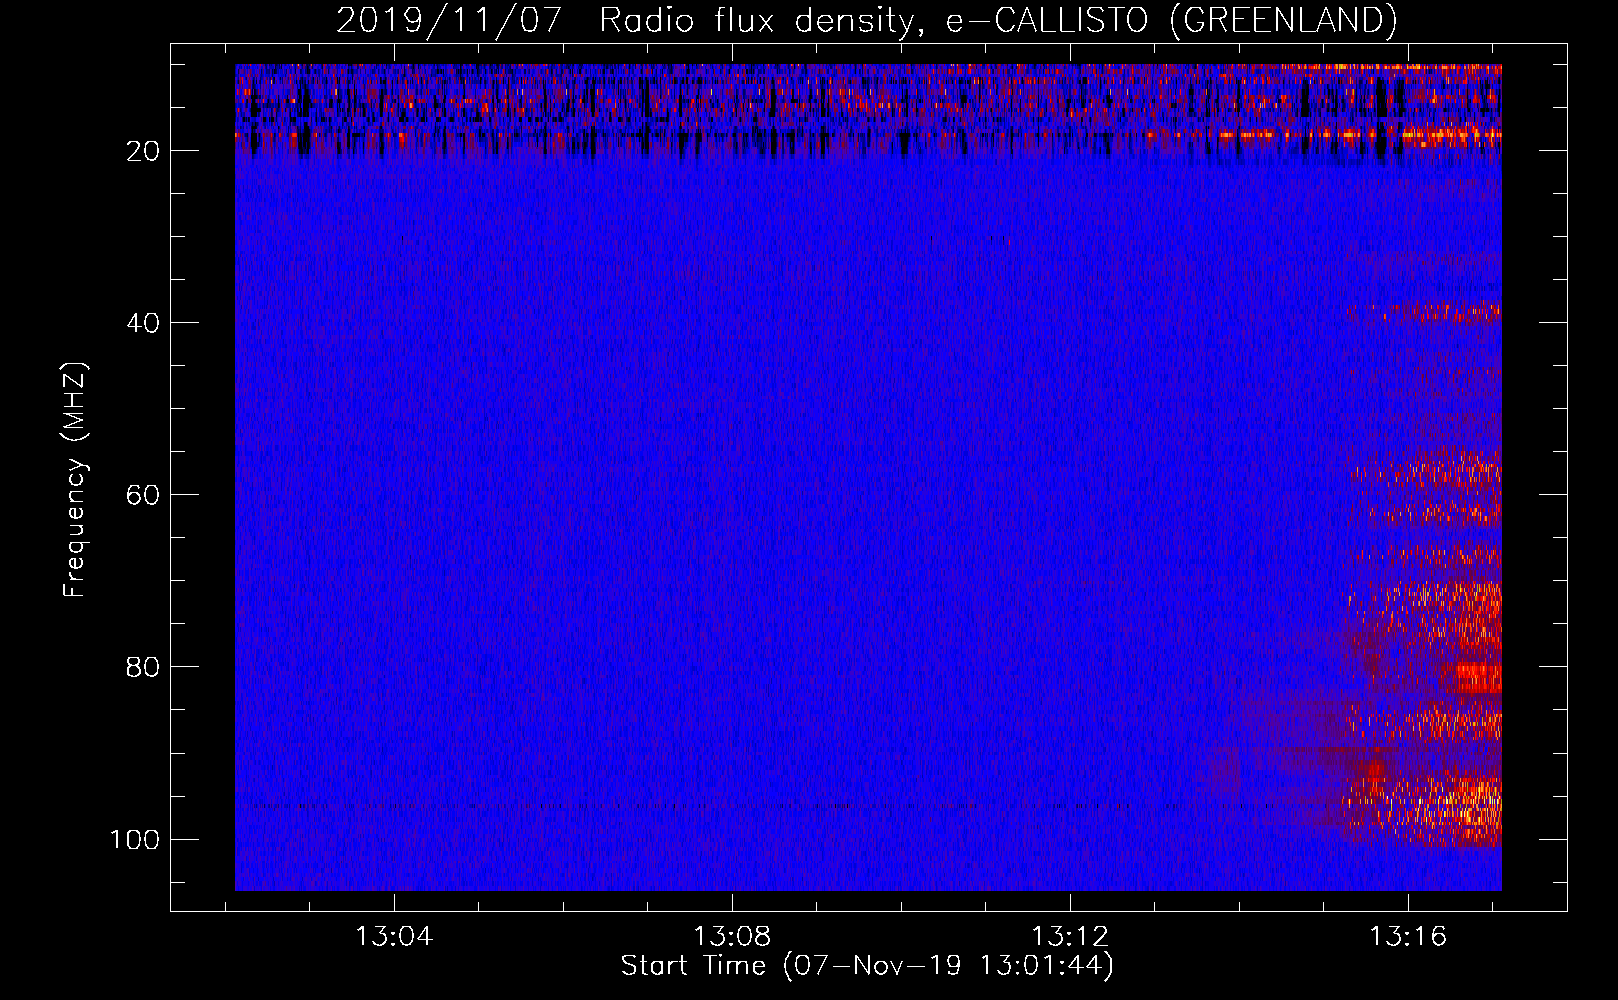This screenshot has width=1618, height=1000.
Task: Click the plot title mentioning e-CALLISTO (GREENLAND)
Action: point(866,20)
